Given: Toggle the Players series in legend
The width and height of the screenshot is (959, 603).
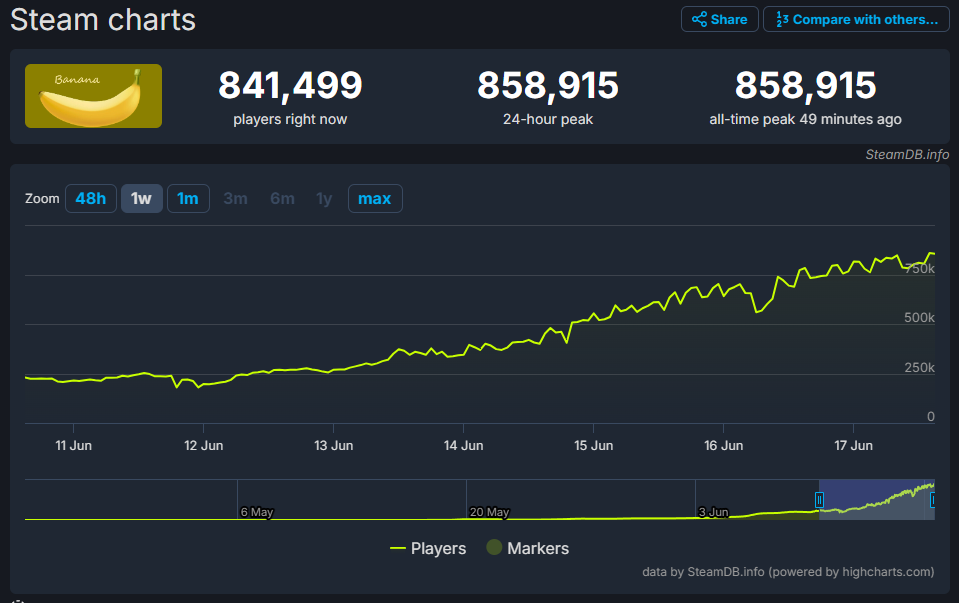Looking at the screenshot, I should [428, 549].
